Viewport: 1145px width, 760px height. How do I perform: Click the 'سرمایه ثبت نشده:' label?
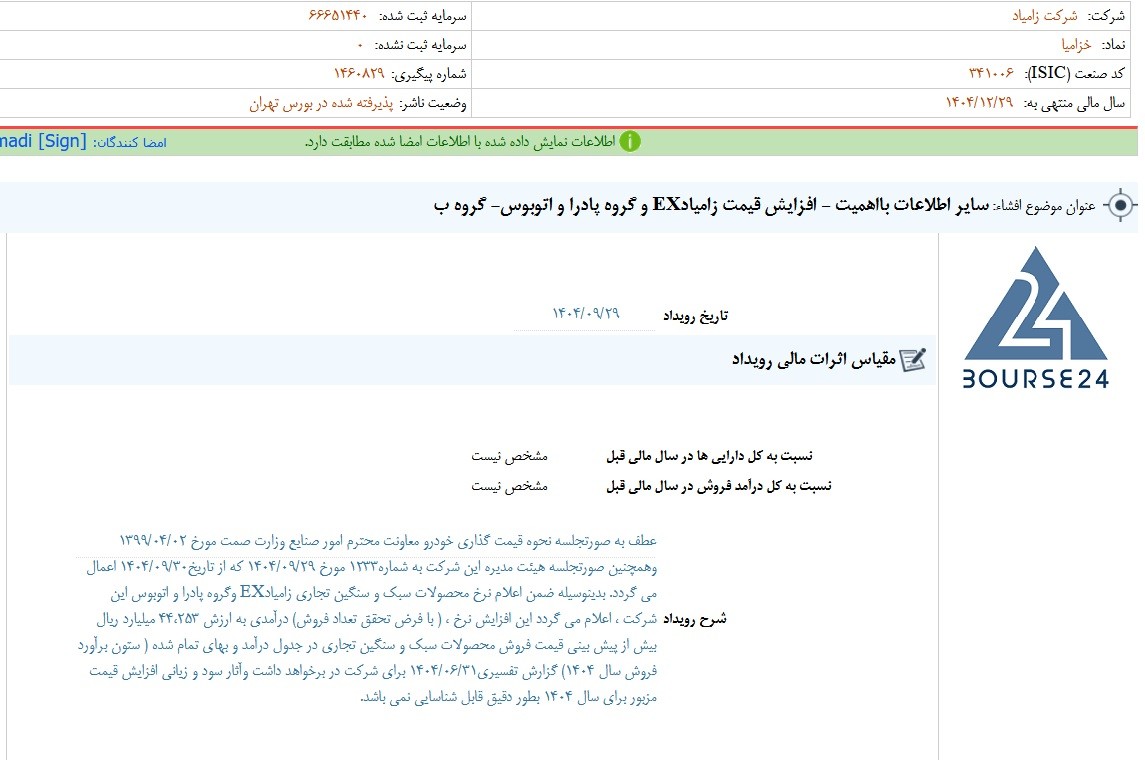click(421, 45)
